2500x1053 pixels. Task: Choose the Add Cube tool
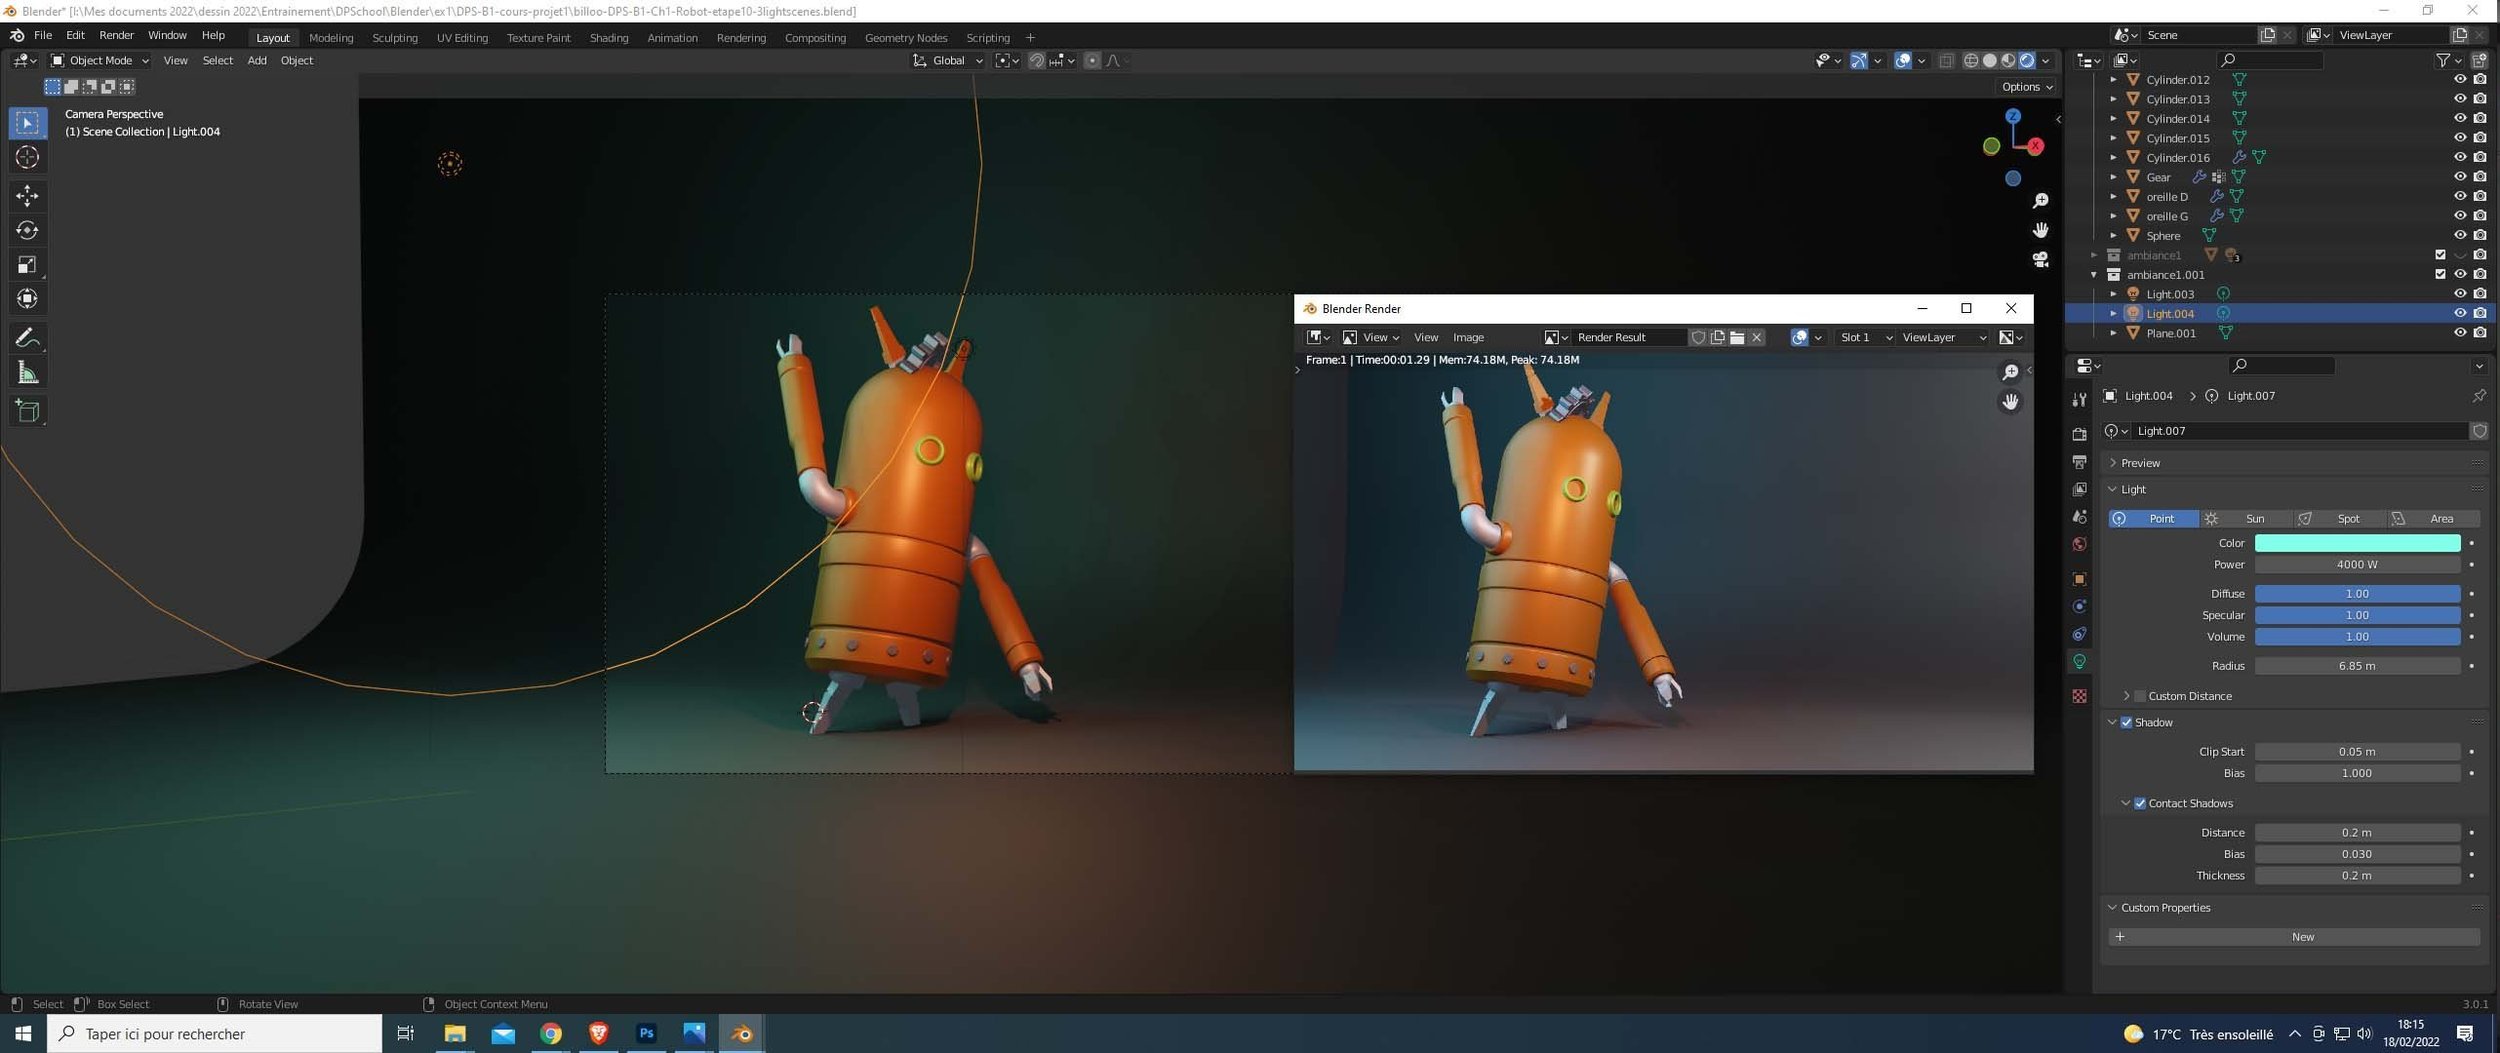(x=27, y=411)
